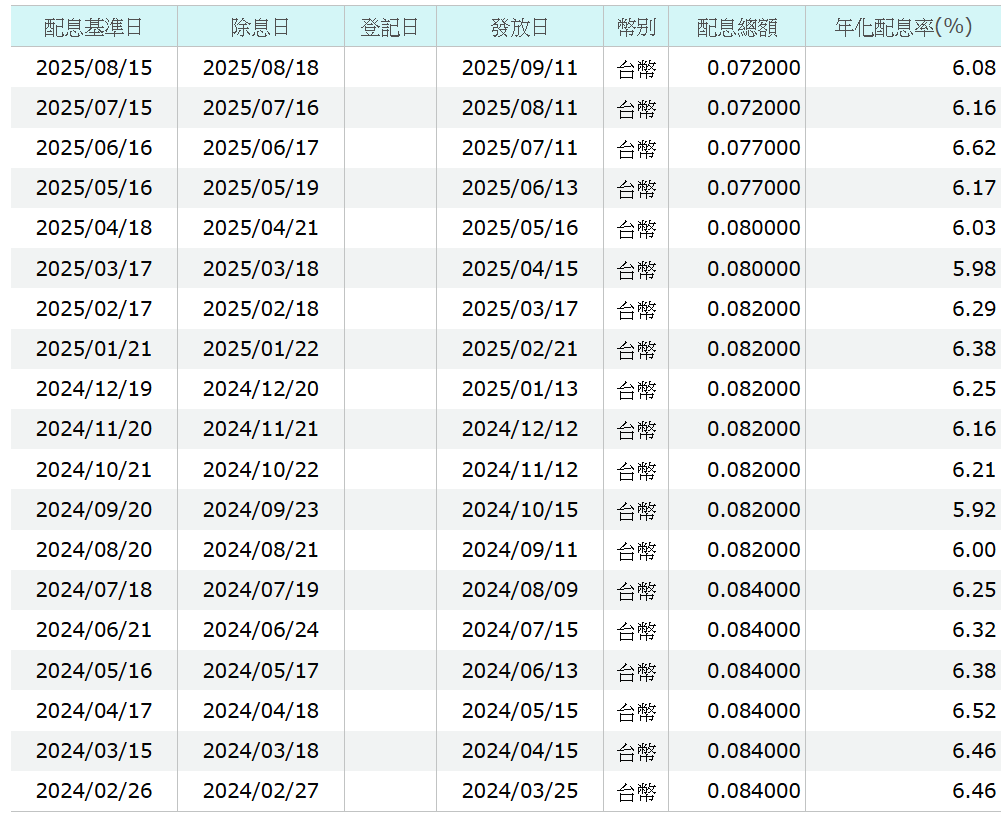
Task: Select payment date 2025/07/11
Action: tap(520, 148)
